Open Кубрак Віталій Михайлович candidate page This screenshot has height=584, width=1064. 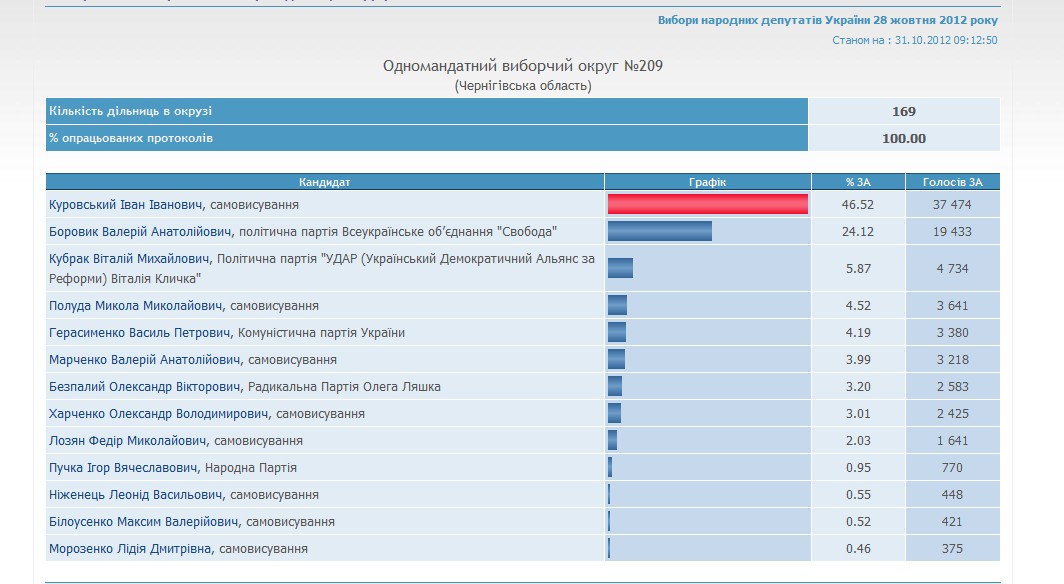click(130, 259)
